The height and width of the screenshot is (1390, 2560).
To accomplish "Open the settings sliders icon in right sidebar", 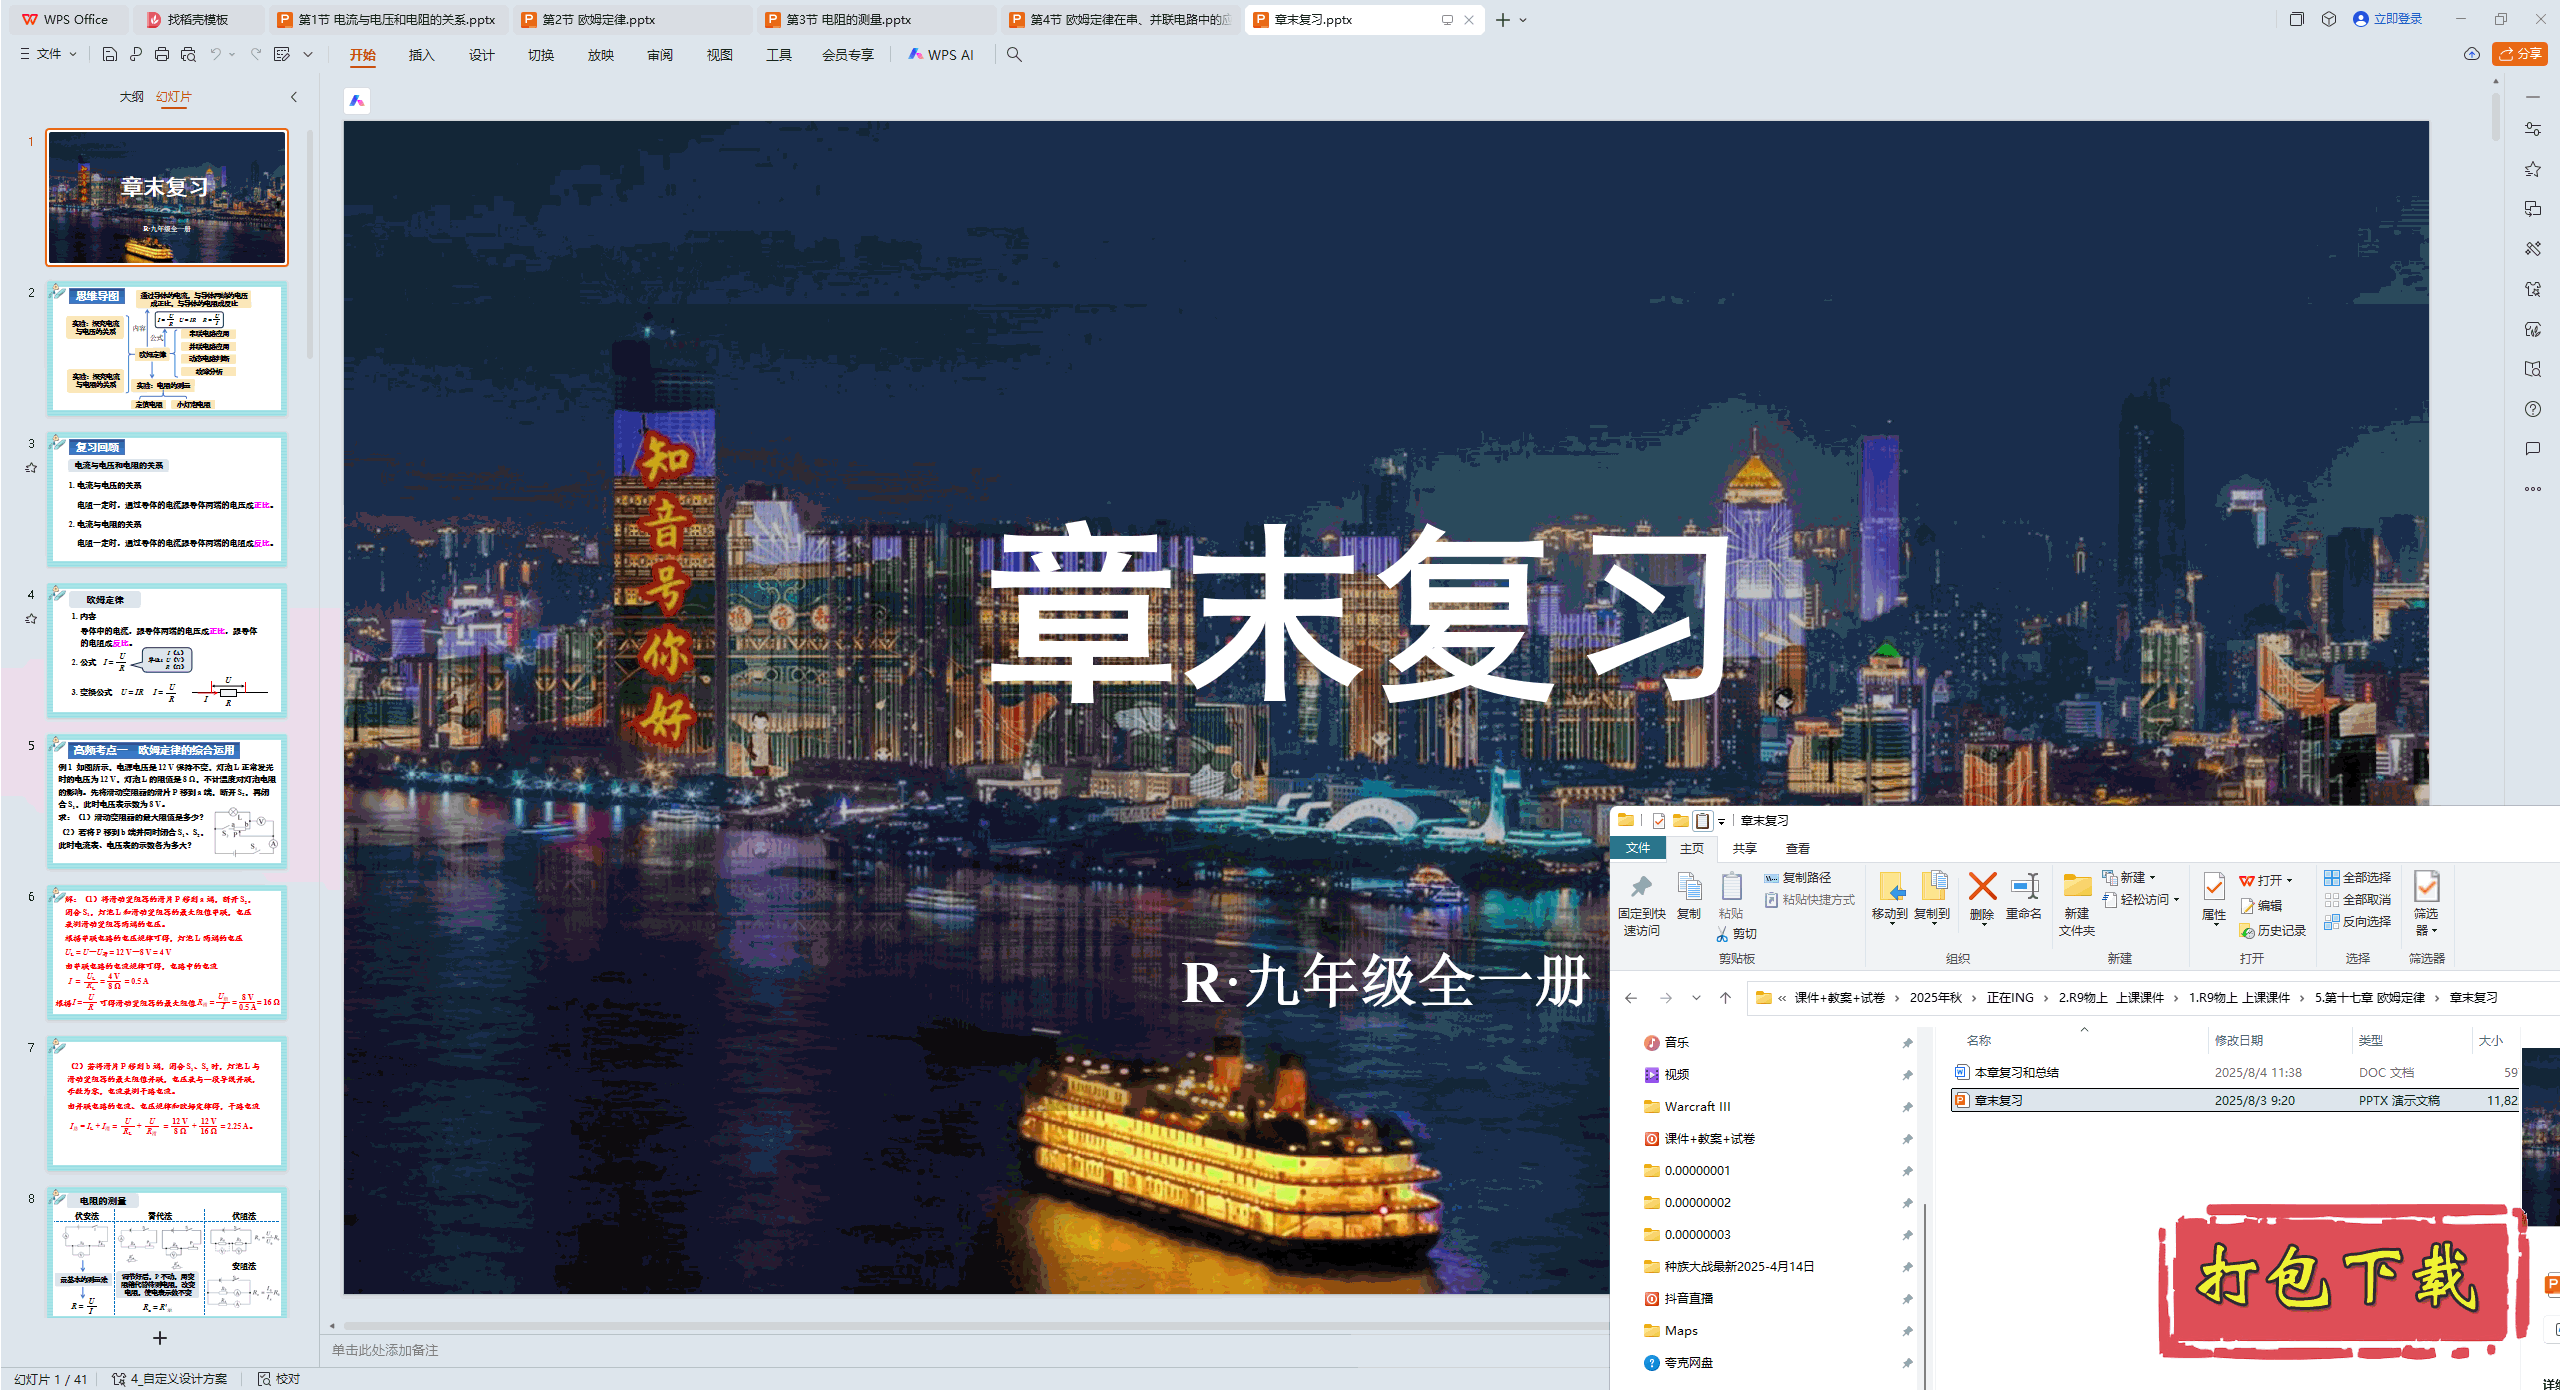I will click(x=2532, y=129).
